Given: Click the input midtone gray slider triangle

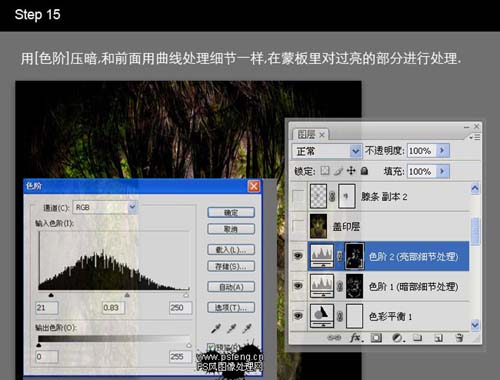Looking at the screenshot, I should [127, 295].
